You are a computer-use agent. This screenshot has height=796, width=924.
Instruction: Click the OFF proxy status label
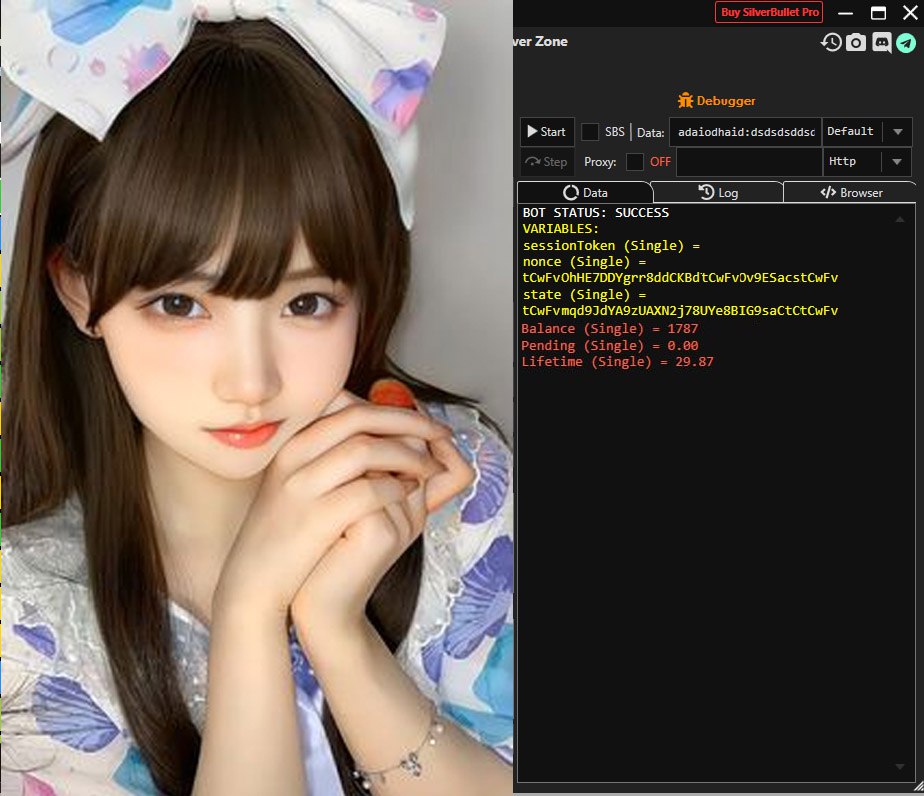pos(660,161)
